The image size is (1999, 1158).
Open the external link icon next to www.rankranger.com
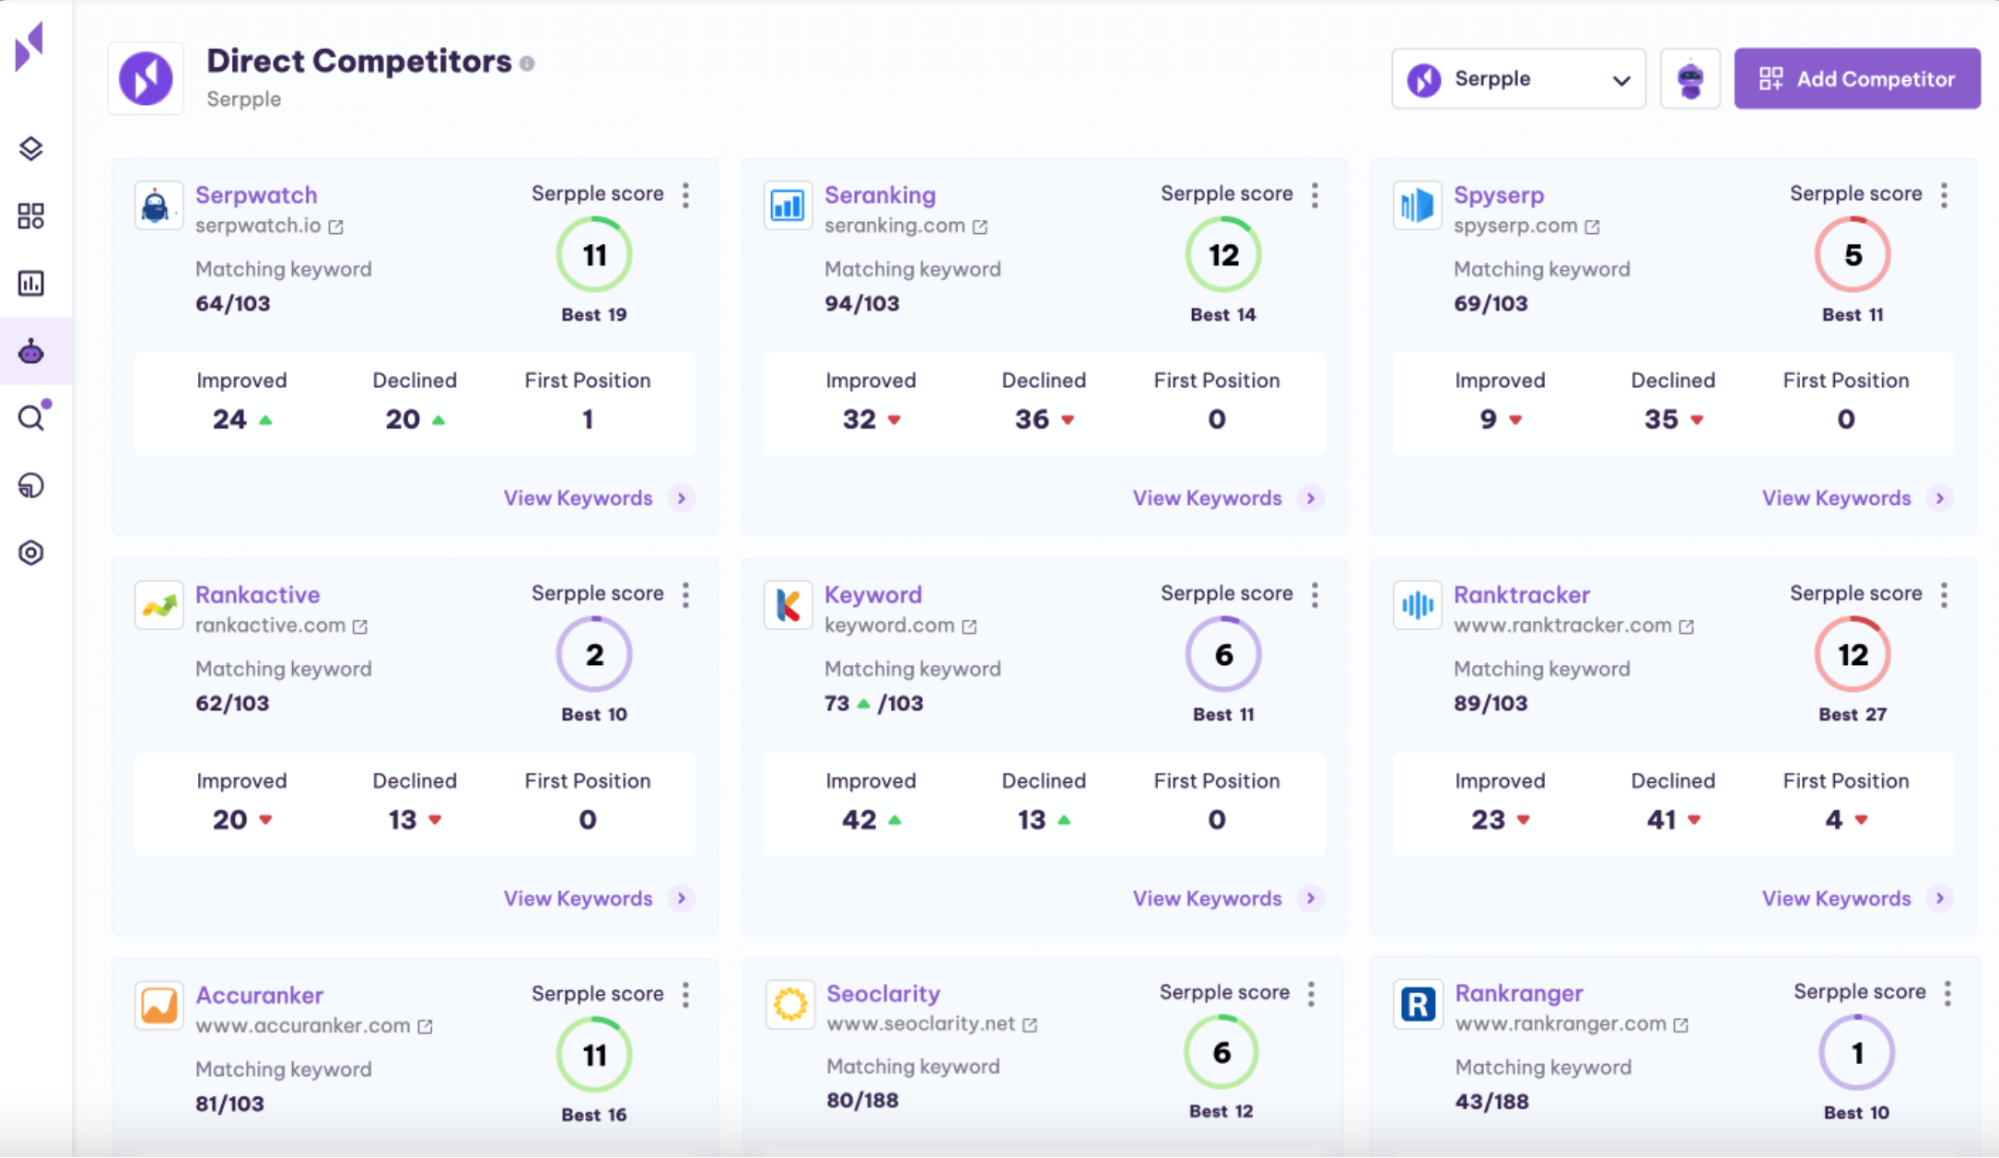[x=1681, y=1024]
